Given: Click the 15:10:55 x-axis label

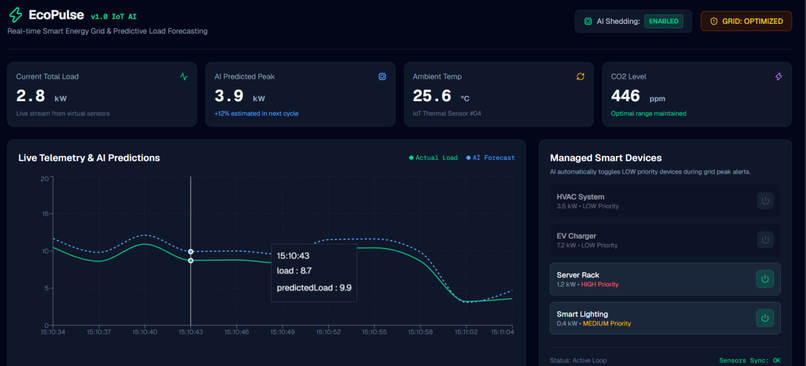Looking at the screenshot, I should (x=374, y=333).
